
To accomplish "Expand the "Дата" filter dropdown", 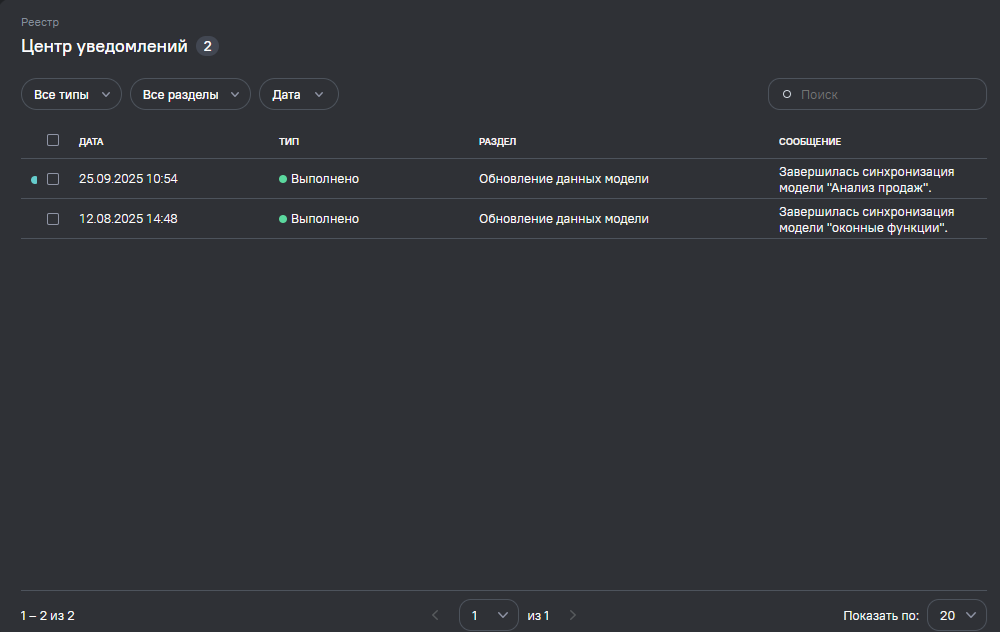I will 298,94.
